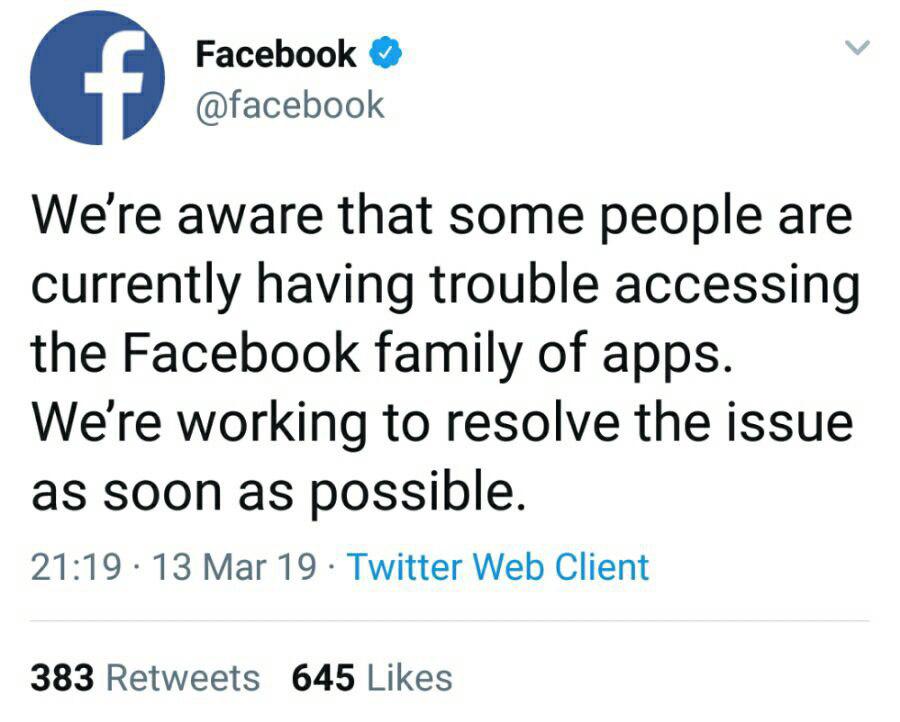900x722 pixels.
Task: Click the divider line above Retweets
Action: [450, 620]
